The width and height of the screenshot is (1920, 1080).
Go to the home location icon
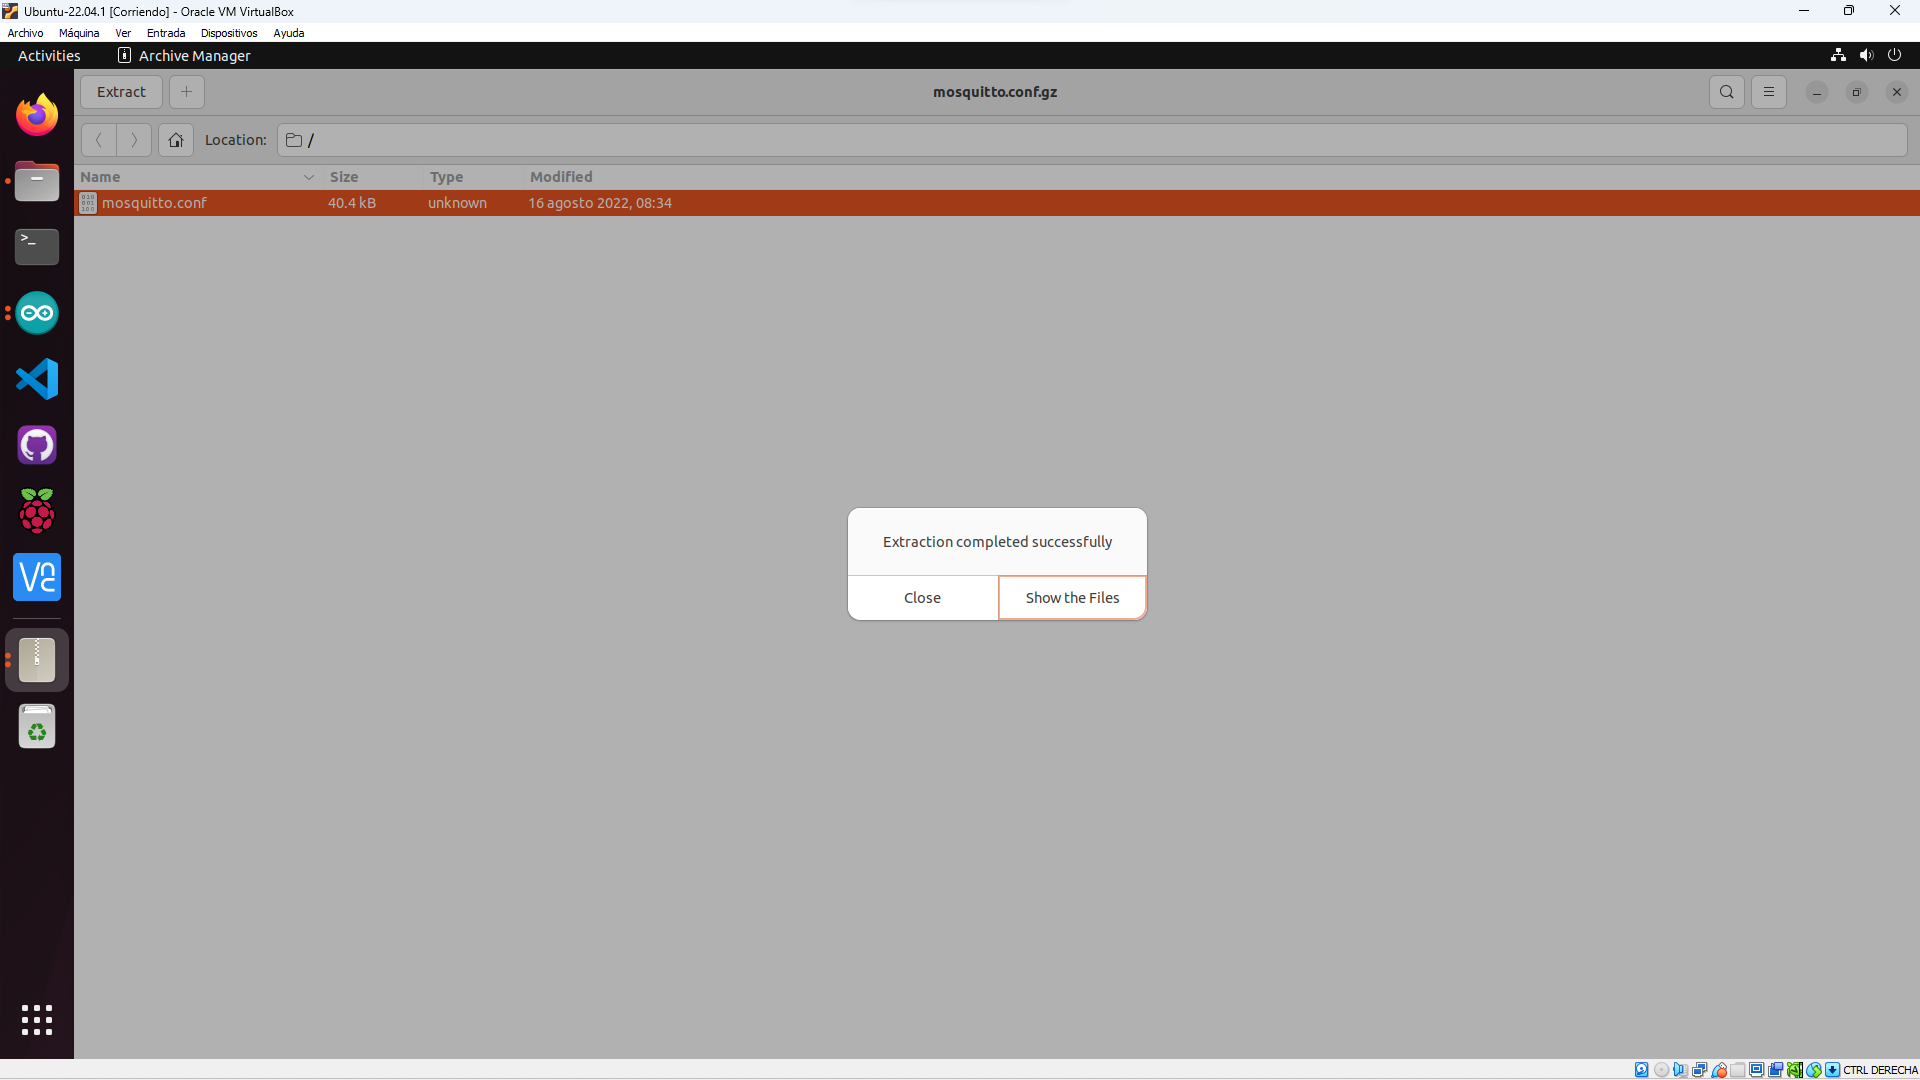[x=176, y=140]
